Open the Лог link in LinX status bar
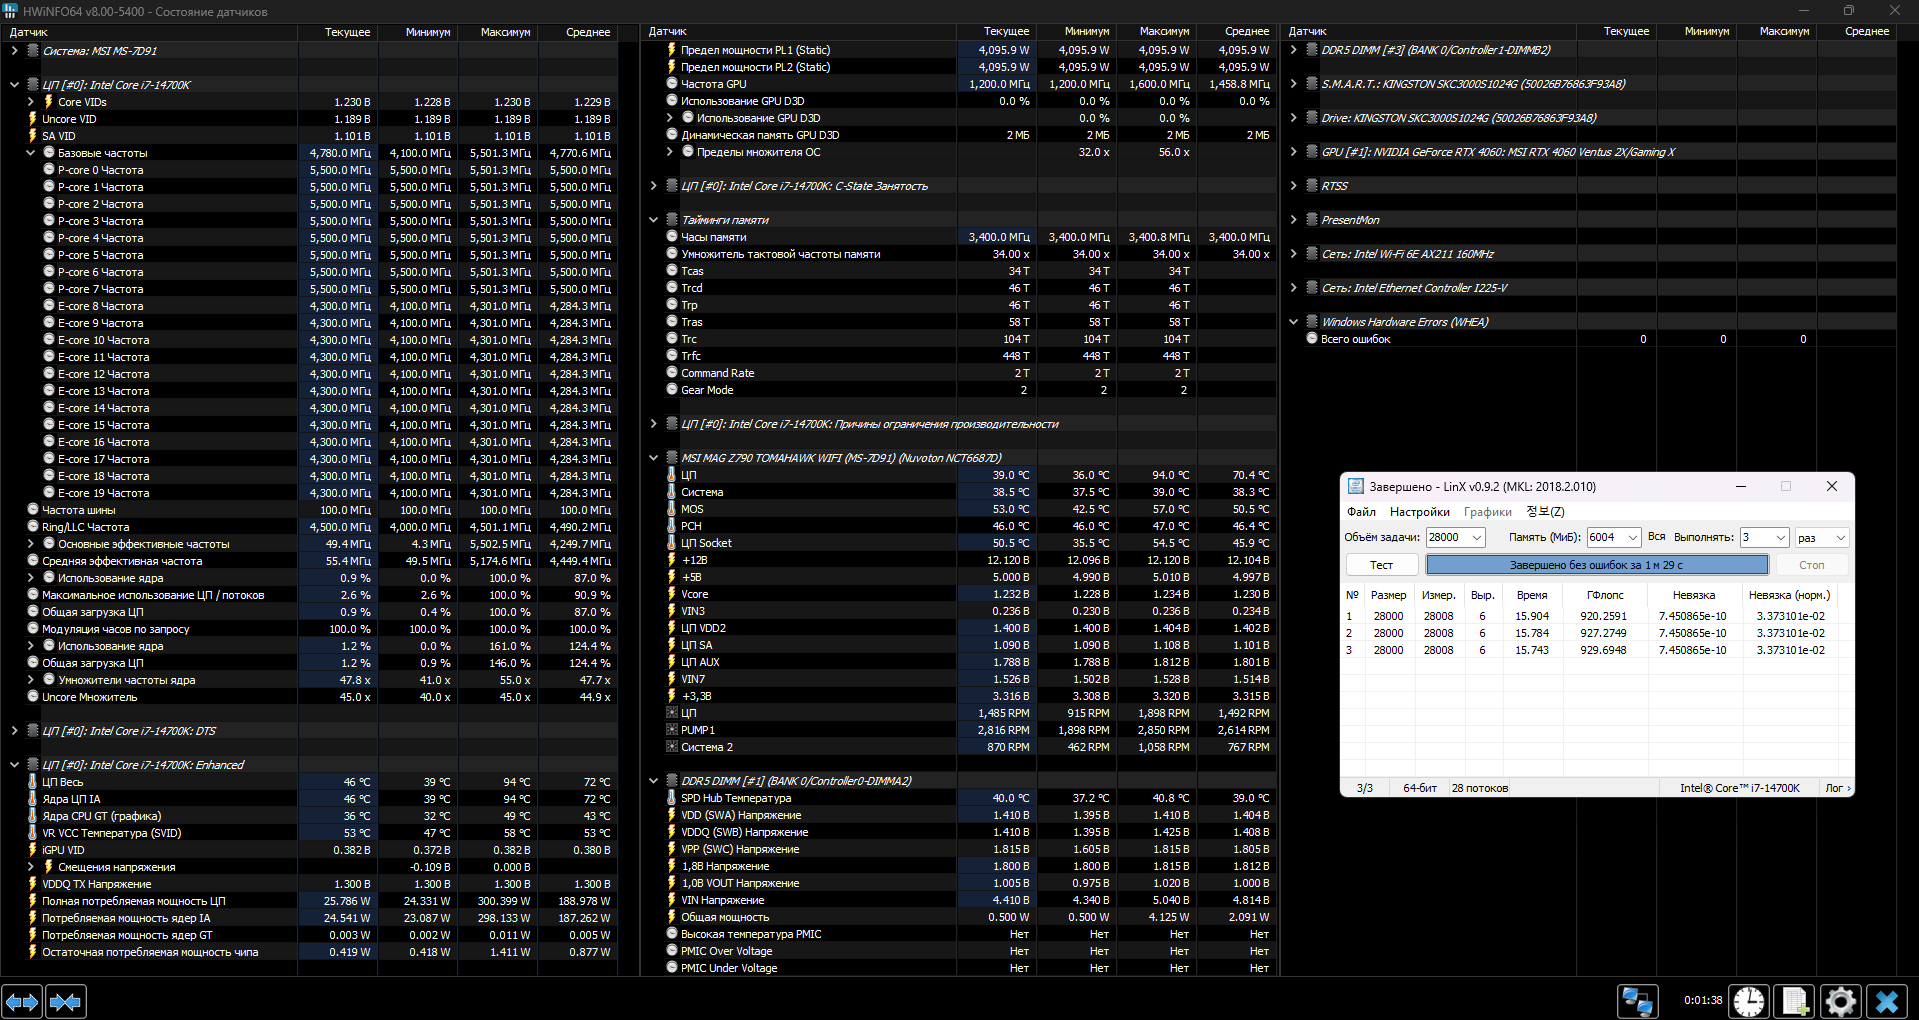Screen dimensions: 1919x1020 (1837, 788)
